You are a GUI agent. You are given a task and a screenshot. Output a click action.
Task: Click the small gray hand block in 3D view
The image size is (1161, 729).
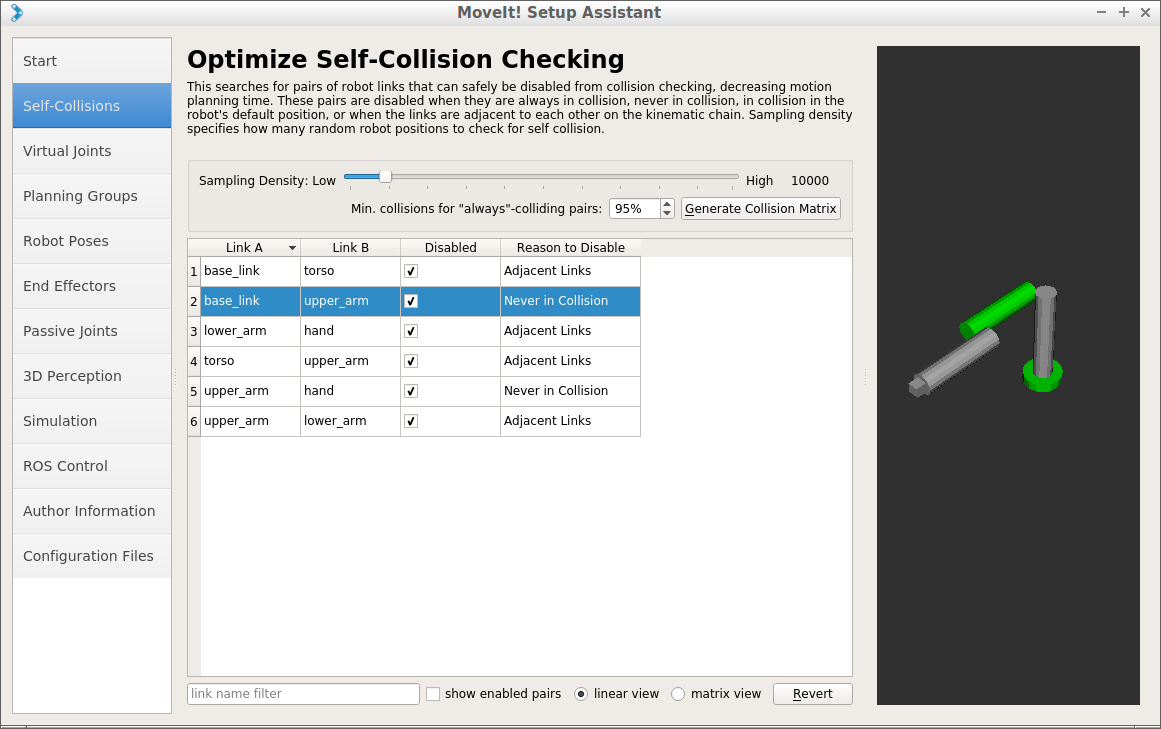[x=918, y=386]
